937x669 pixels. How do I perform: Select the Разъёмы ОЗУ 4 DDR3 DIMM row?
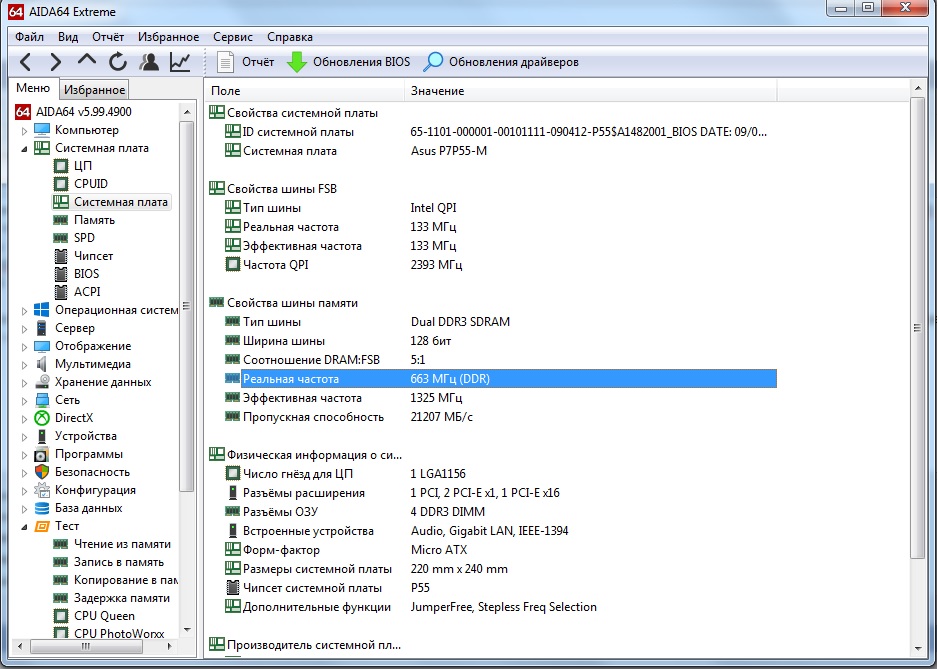pos(492,512)
